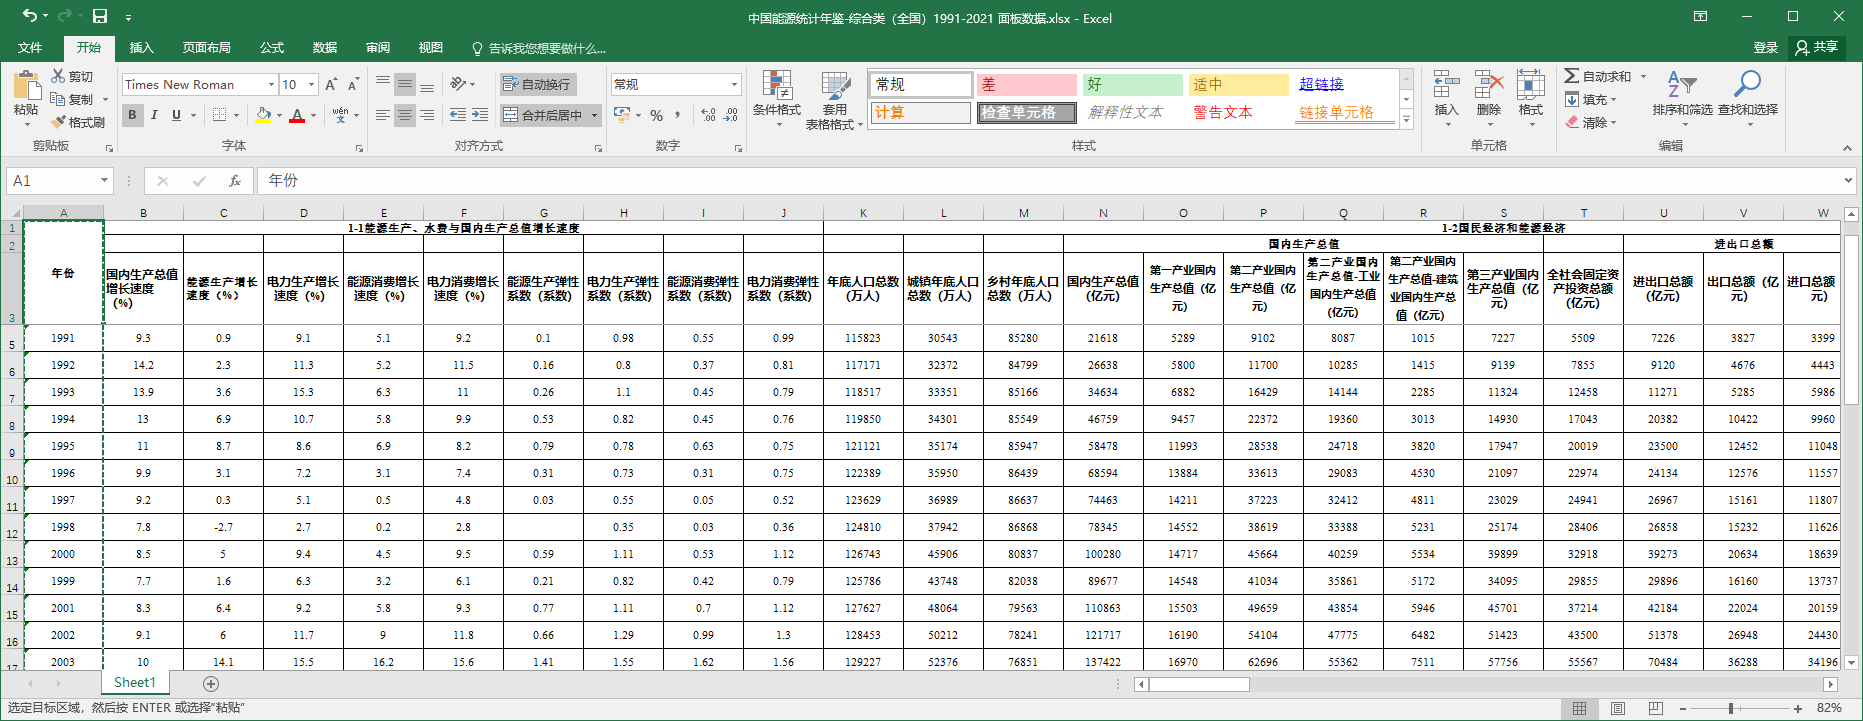Screen dimensions: 1863x721
Task: Toggle Wrap Text (自动换行)
Action: 537,84
